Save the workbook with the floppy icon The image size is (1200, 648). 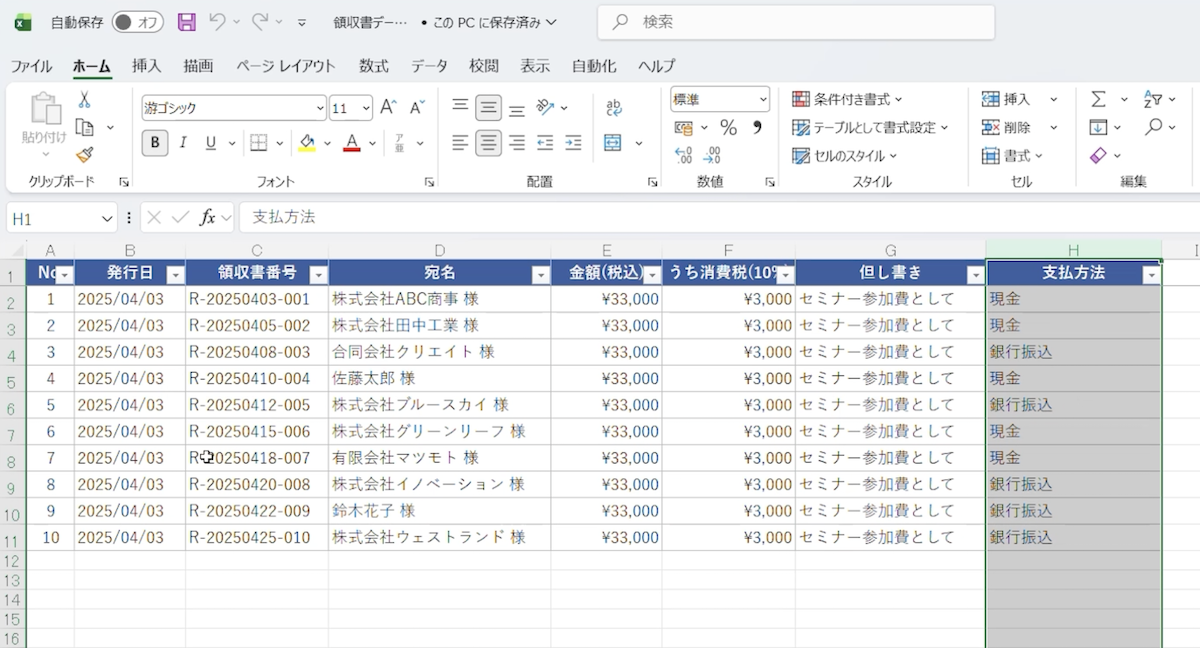click(186, 22)
